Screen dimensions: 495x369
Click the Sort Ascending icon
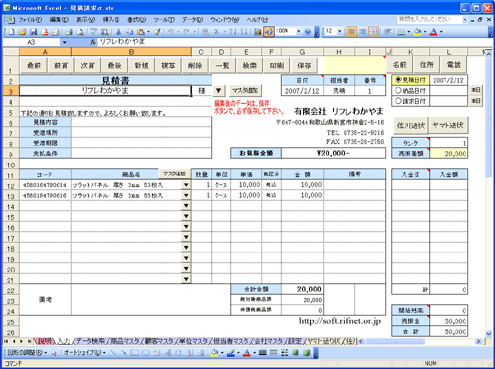232,32
